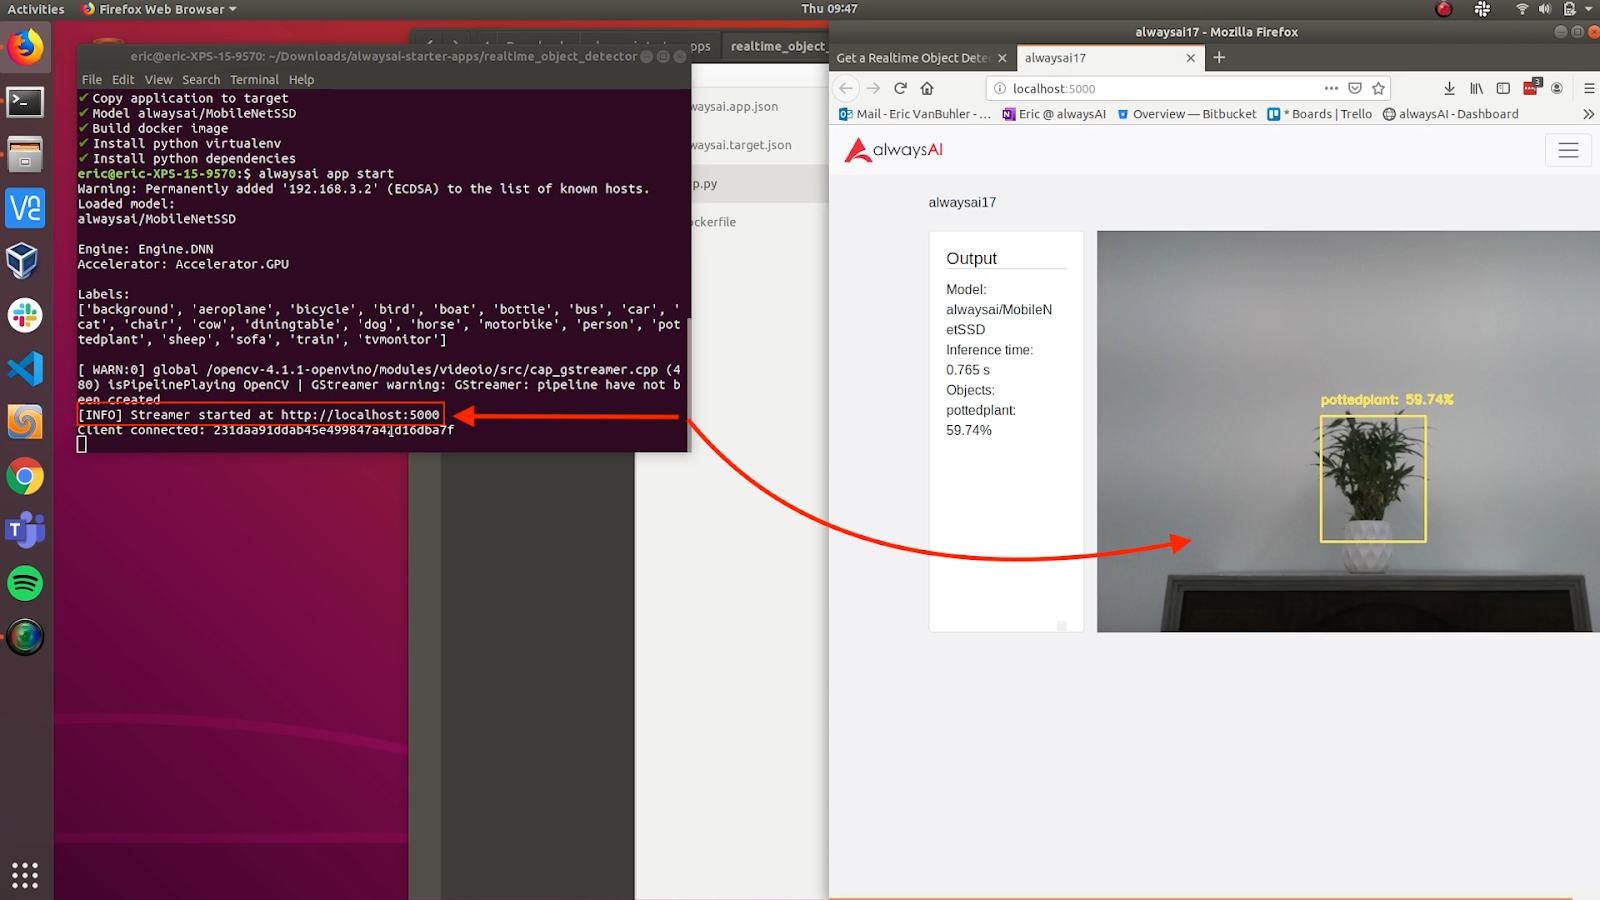Click the red circle tray indicator
1600x900 pixels.
click(x=1443, y=9)
